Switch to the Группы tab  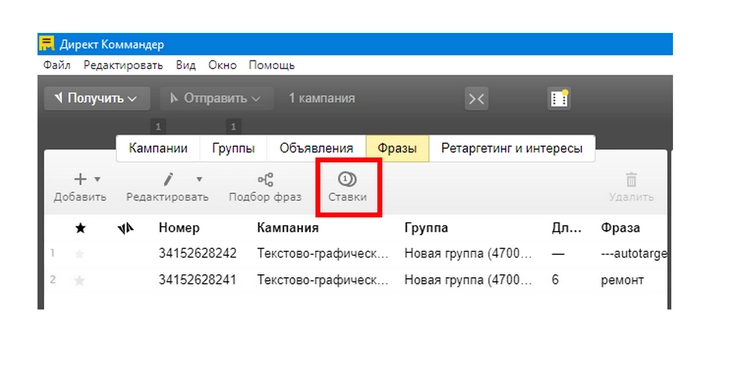tap(233, 149)
